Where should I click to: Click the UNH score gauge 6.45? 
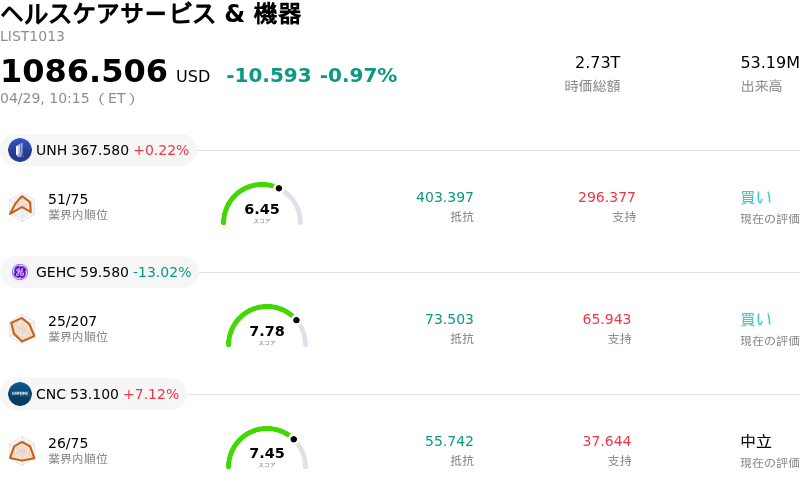tap(262, 206)
